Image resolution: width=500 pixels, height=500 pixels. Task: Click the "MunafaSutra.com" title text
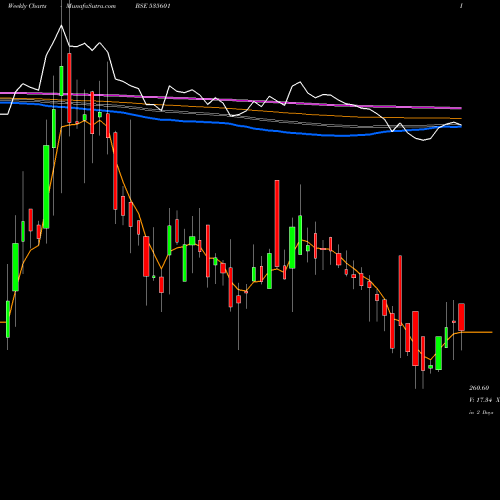(91, 6)
